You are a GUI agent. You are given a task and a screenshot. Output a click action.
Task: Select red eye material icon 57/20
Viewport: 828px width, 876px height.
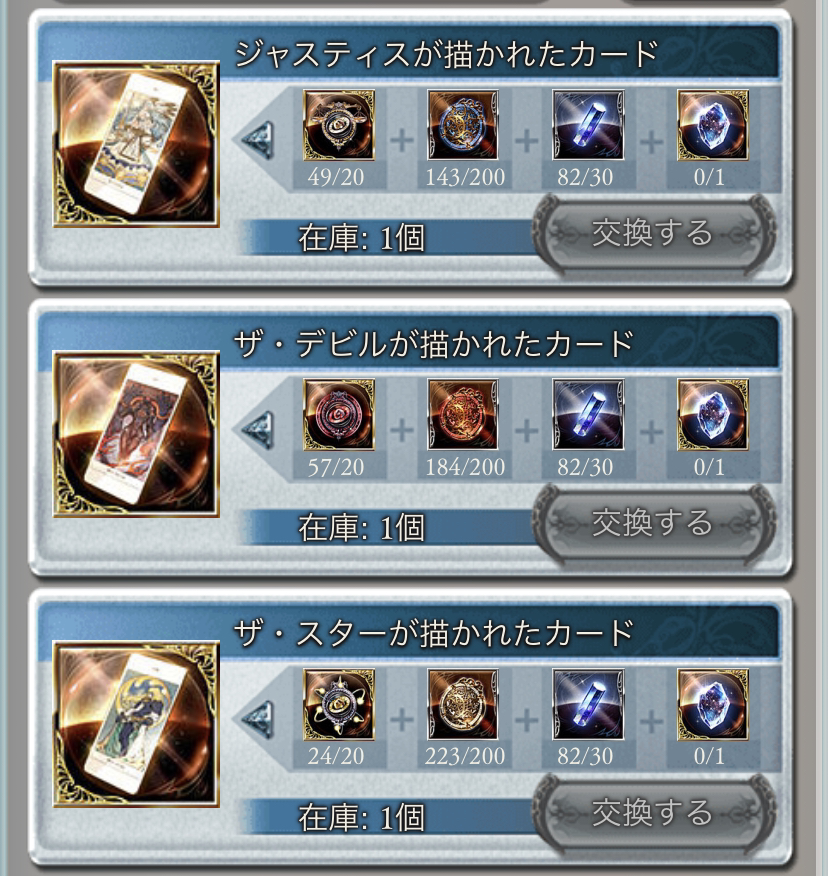[339, 415]
